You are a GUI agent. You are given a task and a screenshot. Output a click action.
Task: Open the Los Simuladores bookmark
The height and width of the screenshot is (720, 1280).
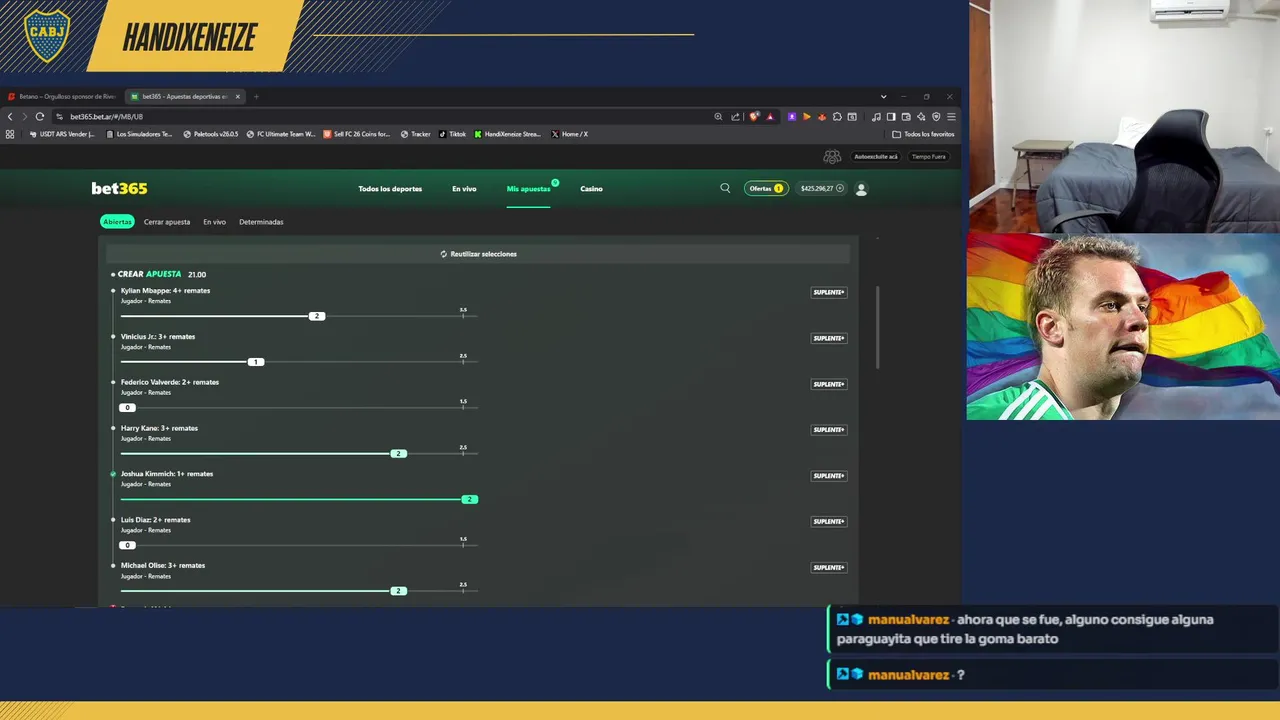click(x=138, y=134)
